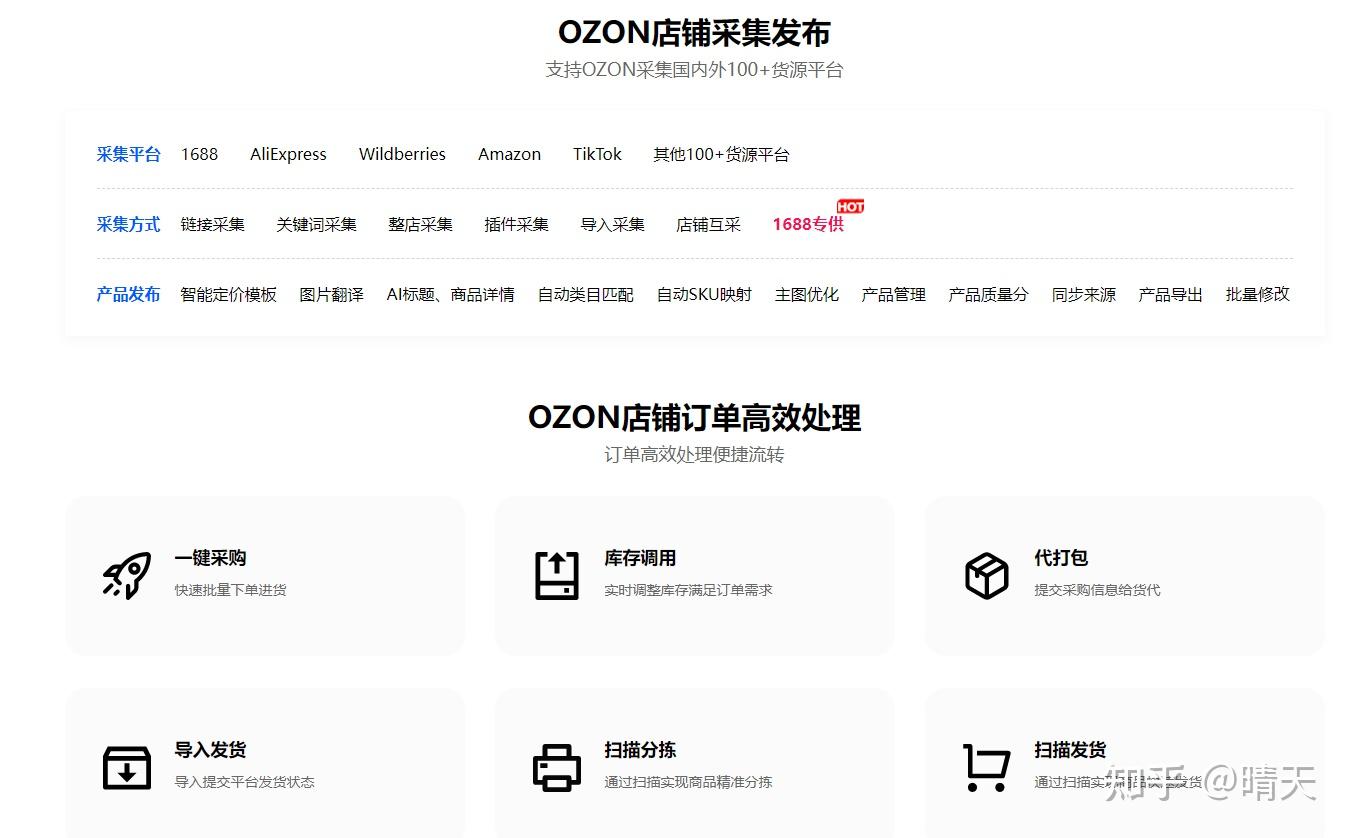The width and height of the screenshot is (1351, 838).
Task: Click the AliExpress platform link
Action: pyautogui.click(x=288, y=154)
